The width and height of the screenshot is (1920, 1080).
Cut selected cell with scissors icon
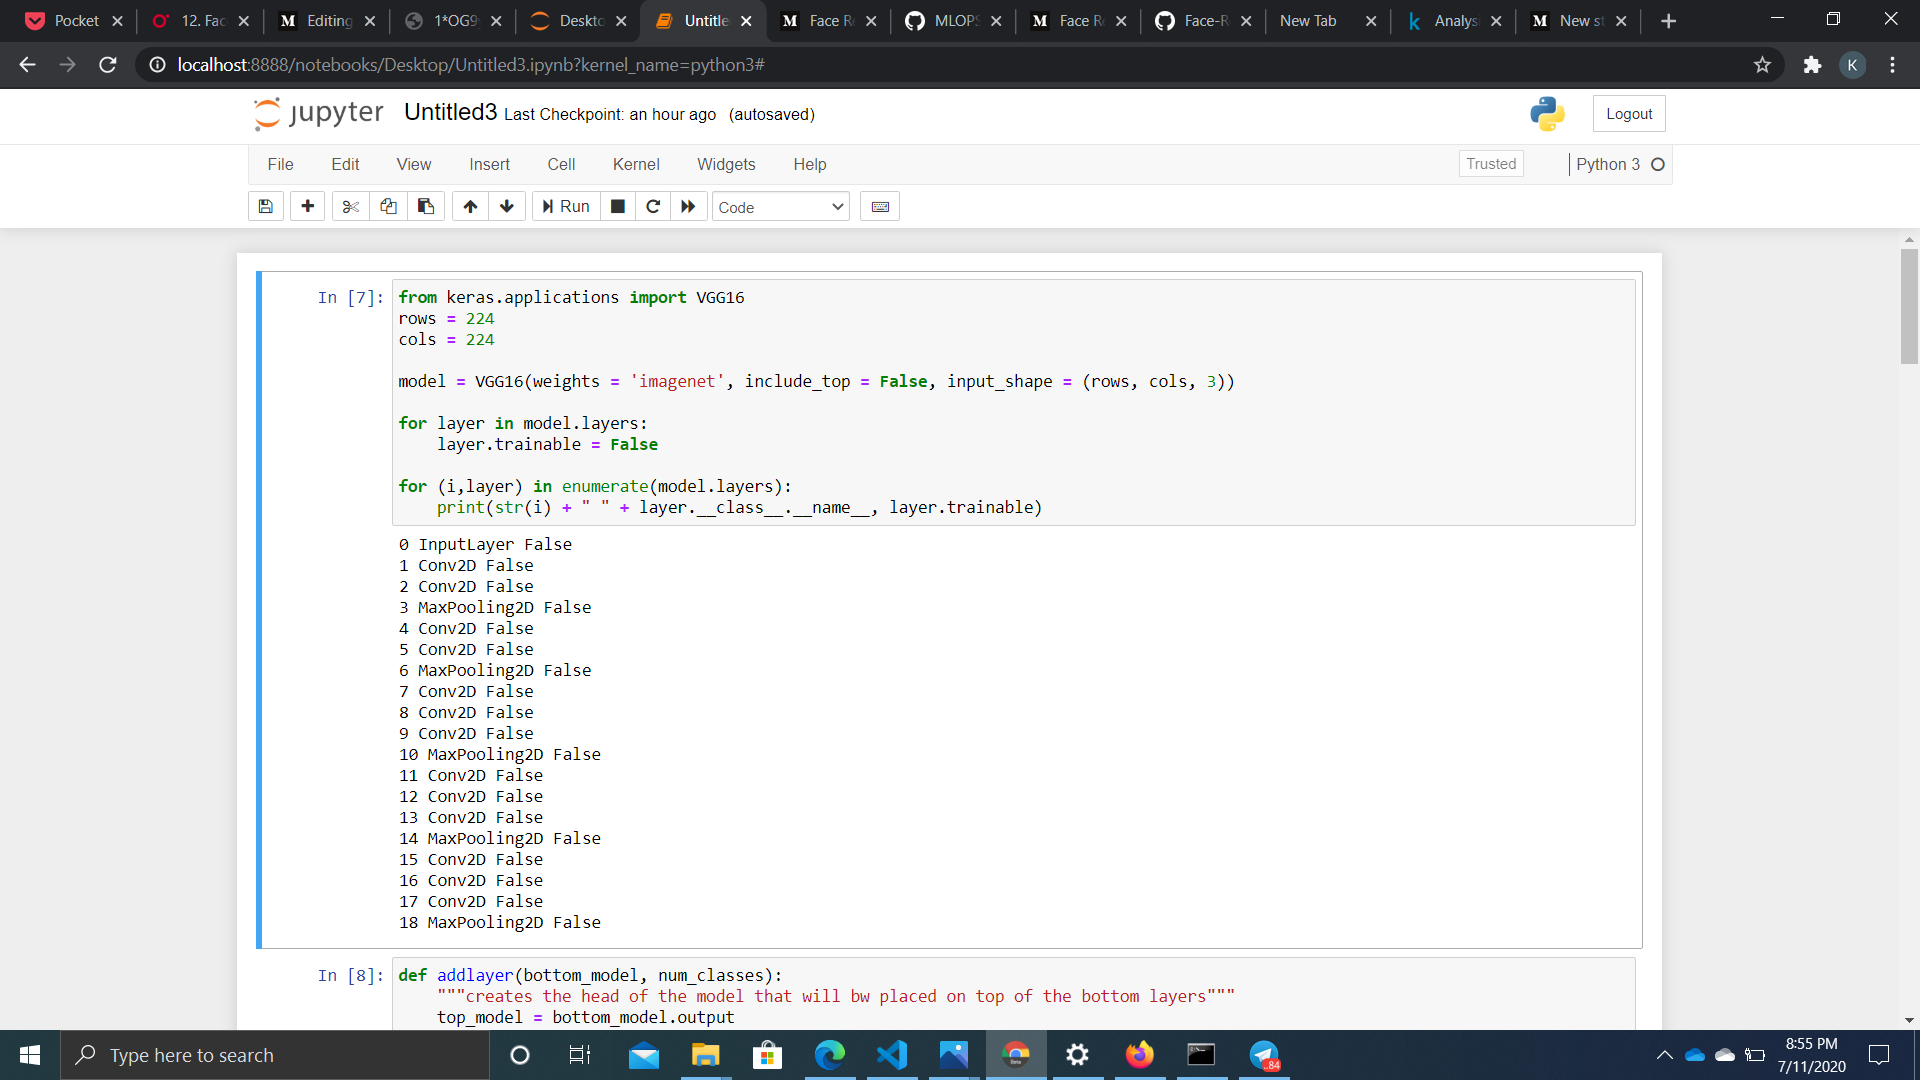(350, 207)
